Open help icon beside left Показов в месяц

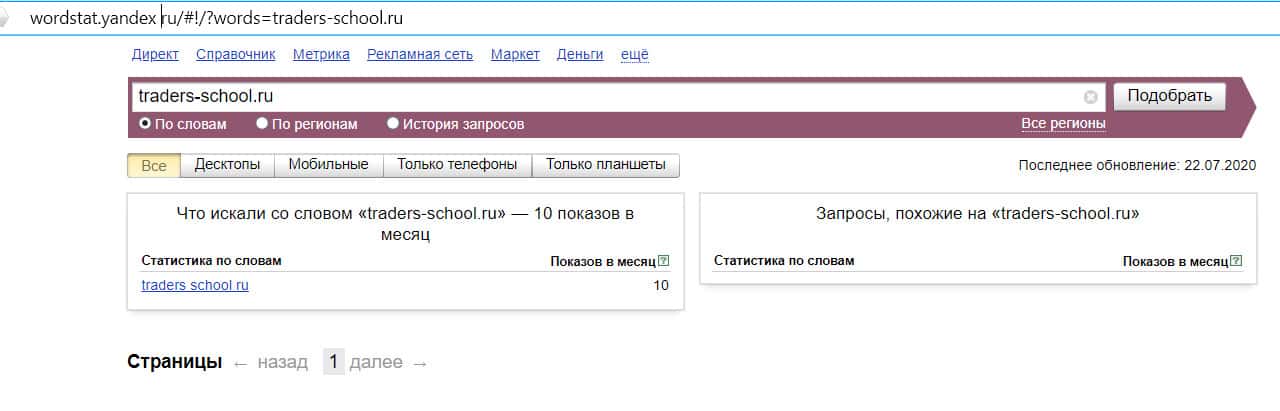(x=664, y=261)
